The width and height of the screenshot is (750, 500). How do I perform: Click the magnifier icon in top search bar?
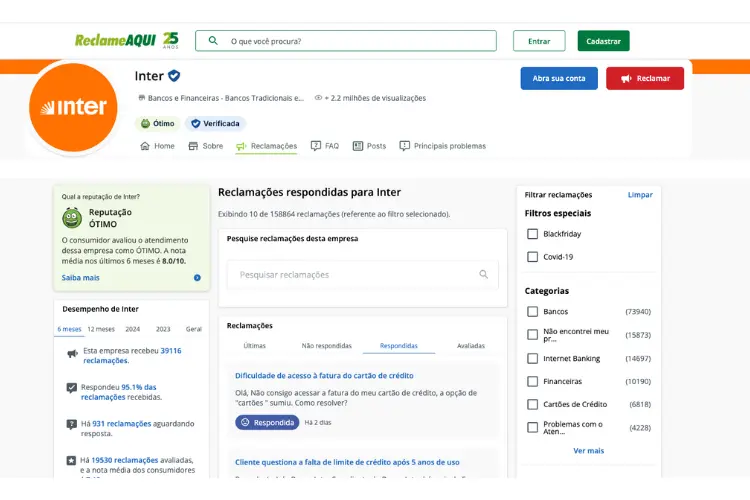[213, 41]
